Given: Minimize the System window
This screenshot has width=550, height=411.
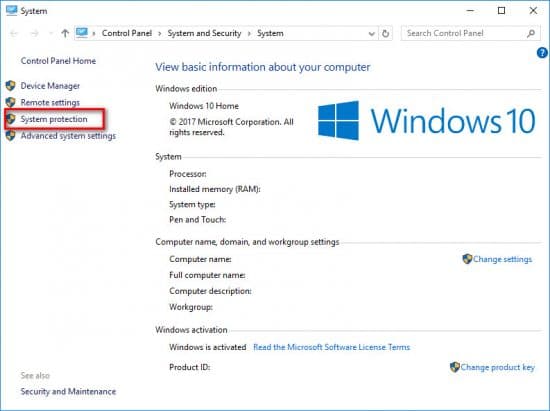Looking at the screenshot, I should pos(470,11).
